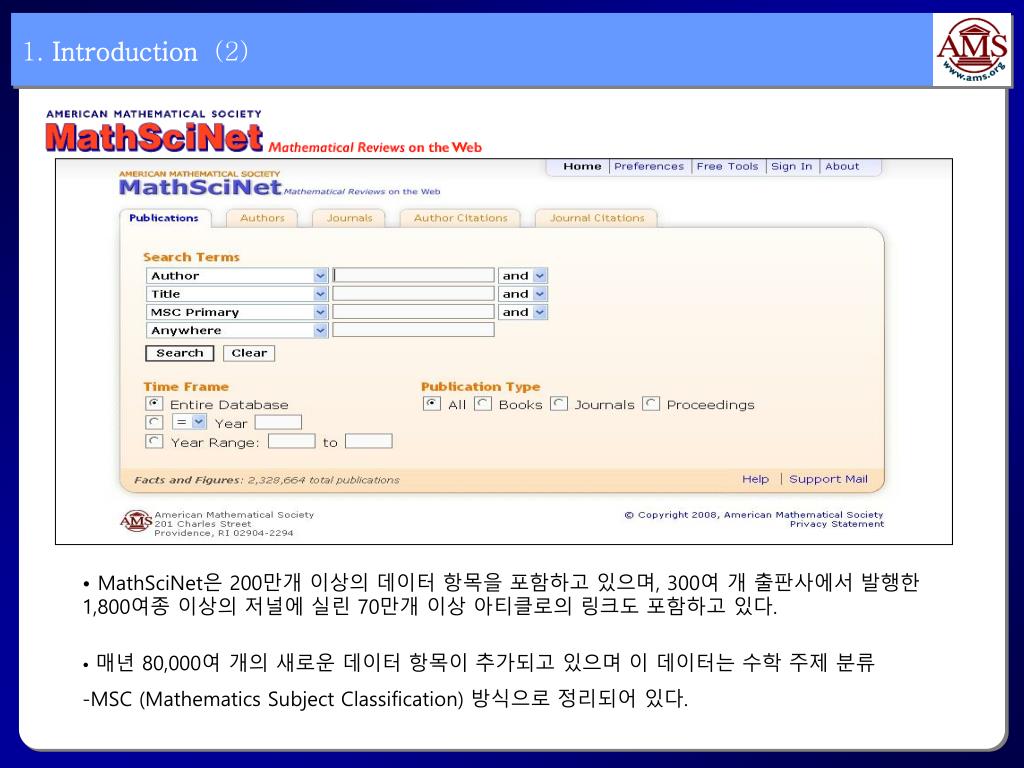Click the 'Publication Type' heading
1024x768 pixels.
click(x=481, y=387)
